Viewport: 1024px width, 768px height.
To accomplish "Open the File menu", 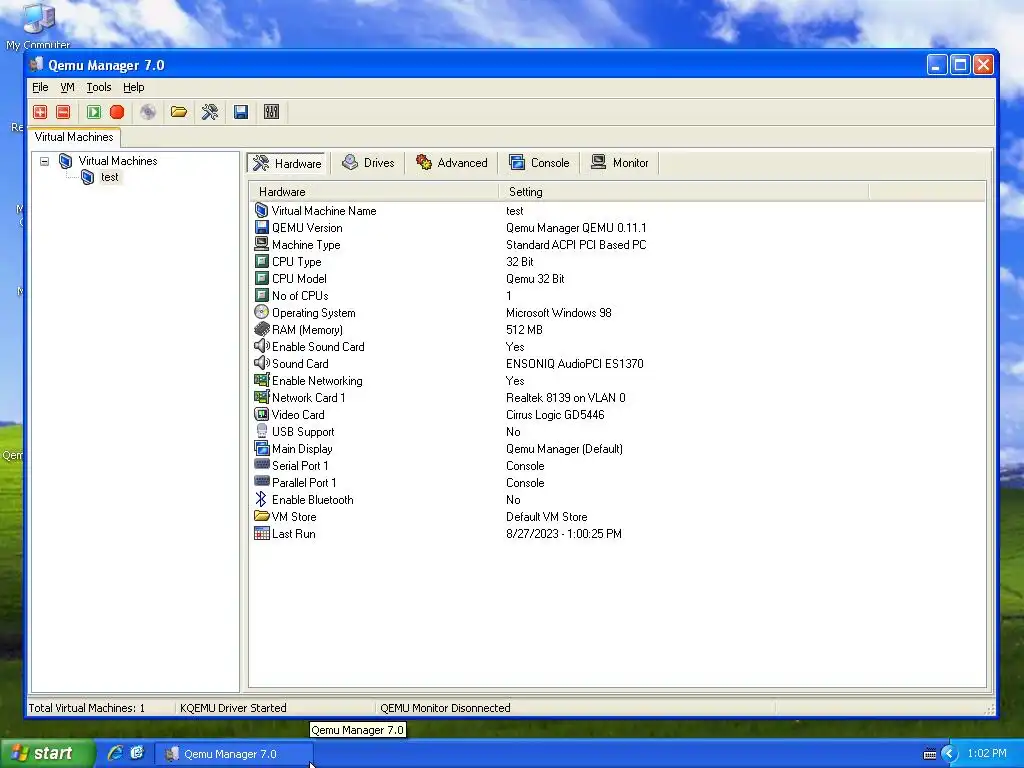I will [x=40, y=87].
